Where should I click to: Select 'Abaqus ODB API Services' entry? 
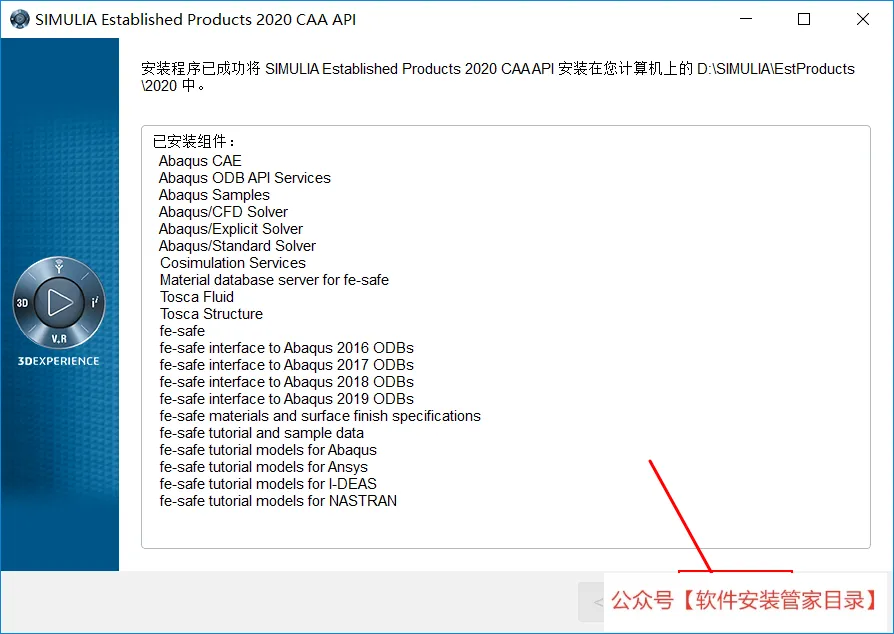pyautogui.click(x=245, y=178)
